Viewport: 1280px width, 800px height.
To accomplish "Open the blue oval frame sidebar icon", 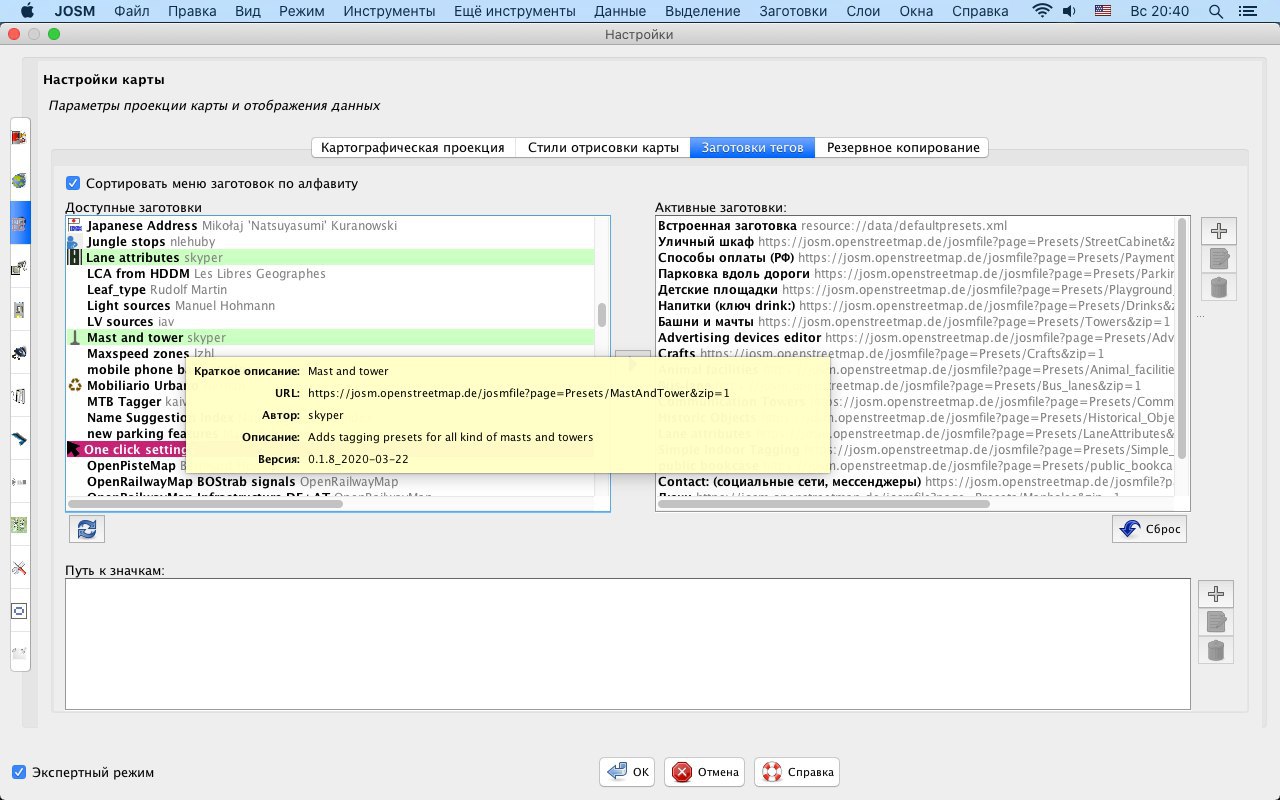I will (x=19, y=610).
